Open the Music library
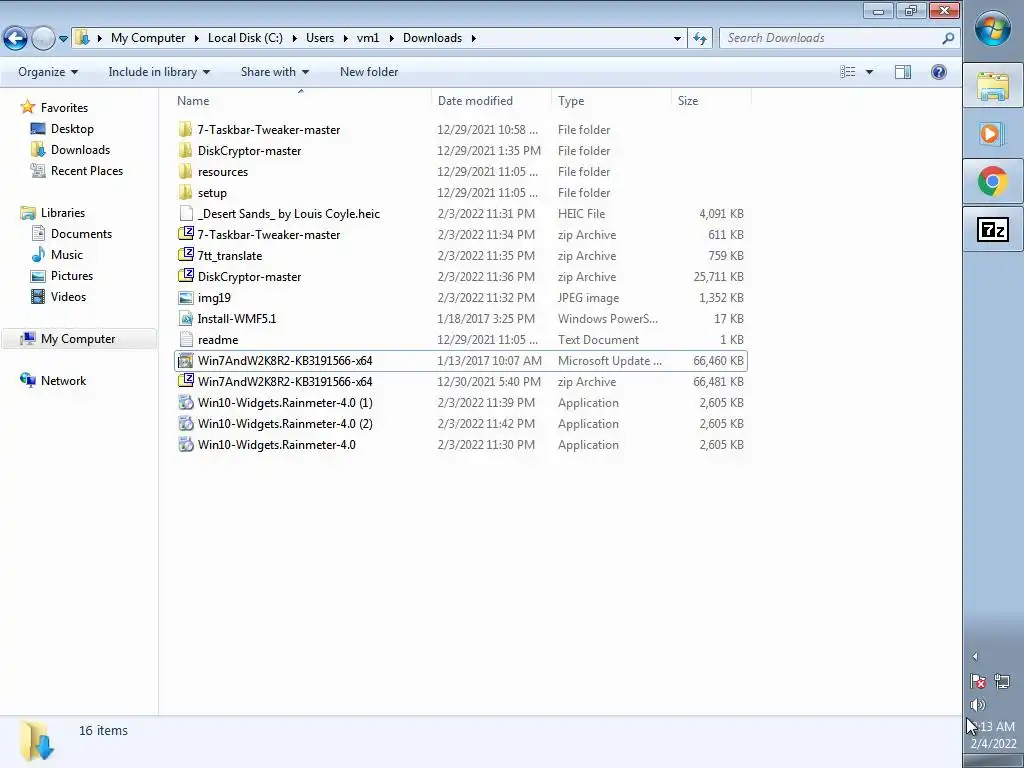Screen dimensions: 1024x768 tap(67, 255)
